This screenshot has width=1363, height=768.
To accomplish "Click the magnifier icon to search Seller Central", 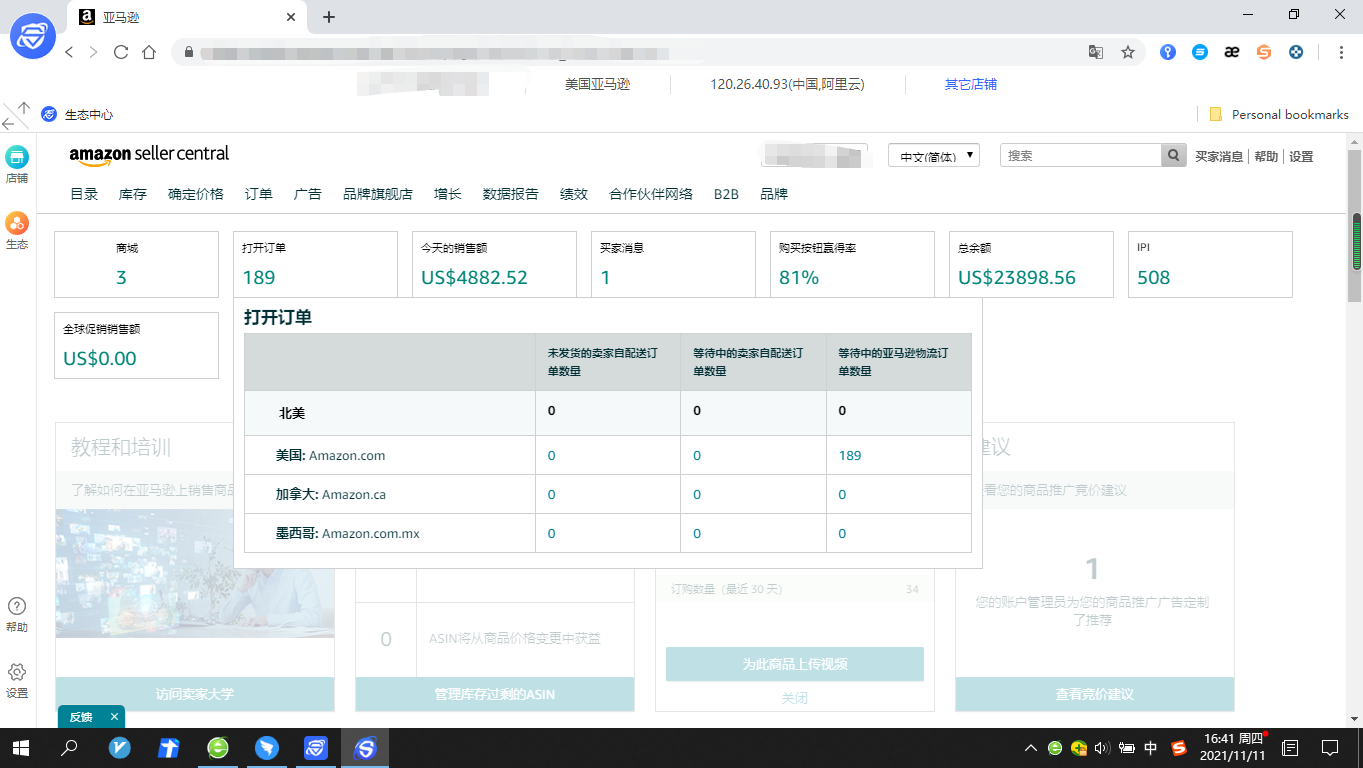I will 1172,155.
